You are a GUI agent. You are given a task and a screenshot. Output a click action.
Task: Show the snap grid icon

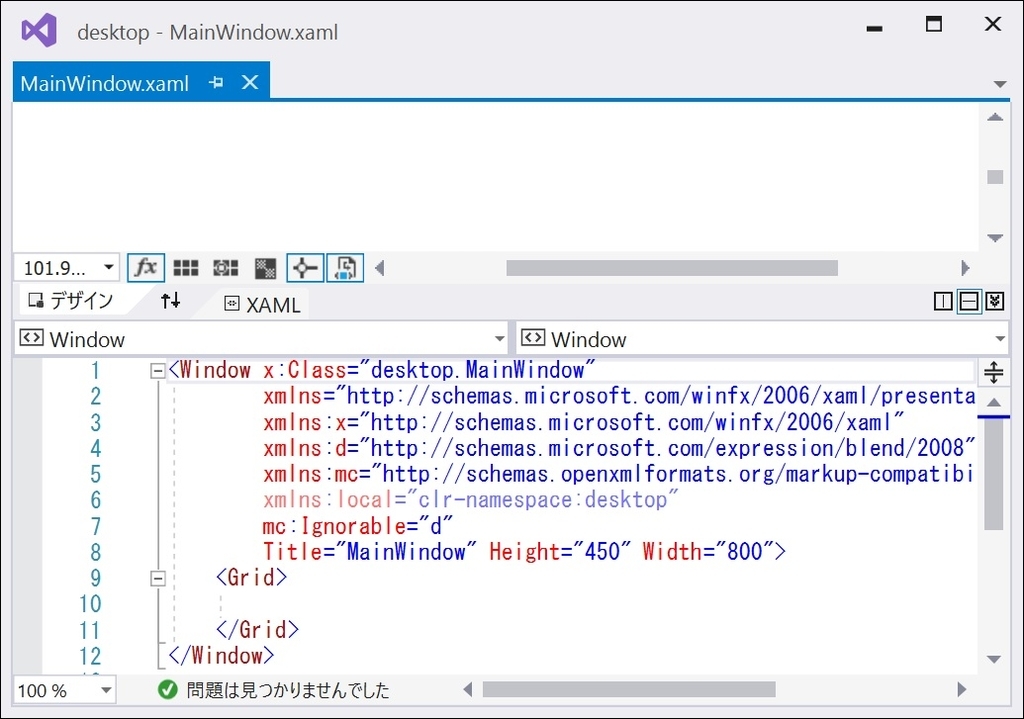[x=186, y=268]
